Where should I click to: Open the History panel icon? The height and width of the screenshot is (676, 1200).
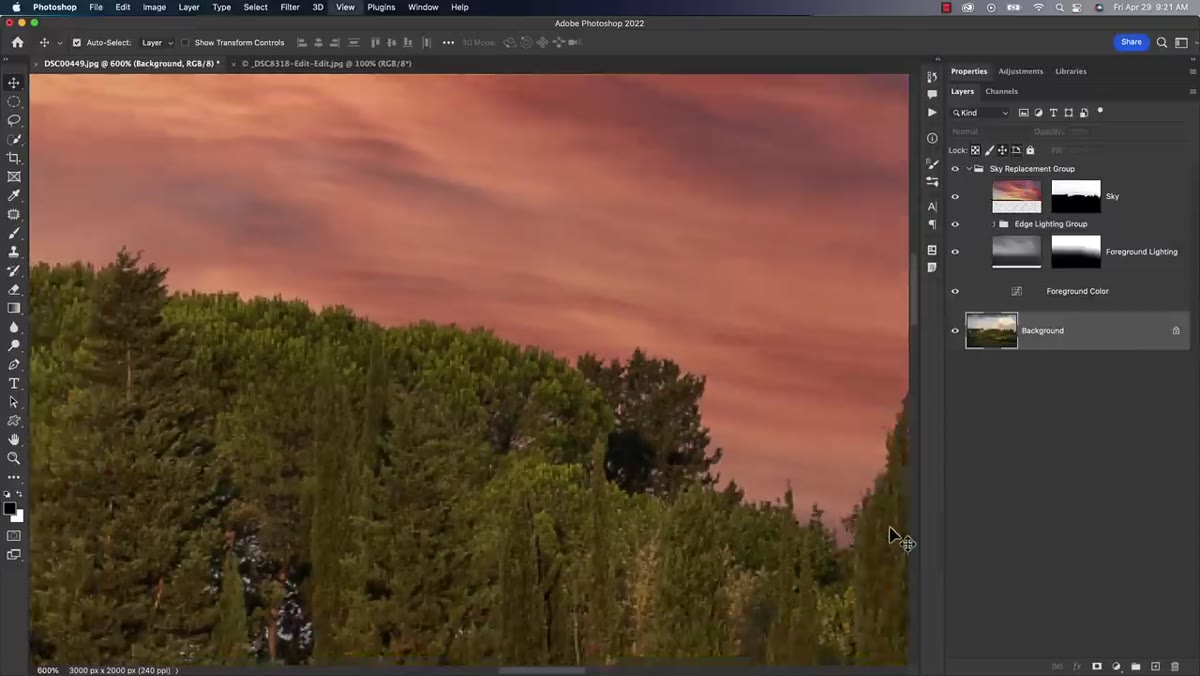pyautogui.click(x=932, y=77)
